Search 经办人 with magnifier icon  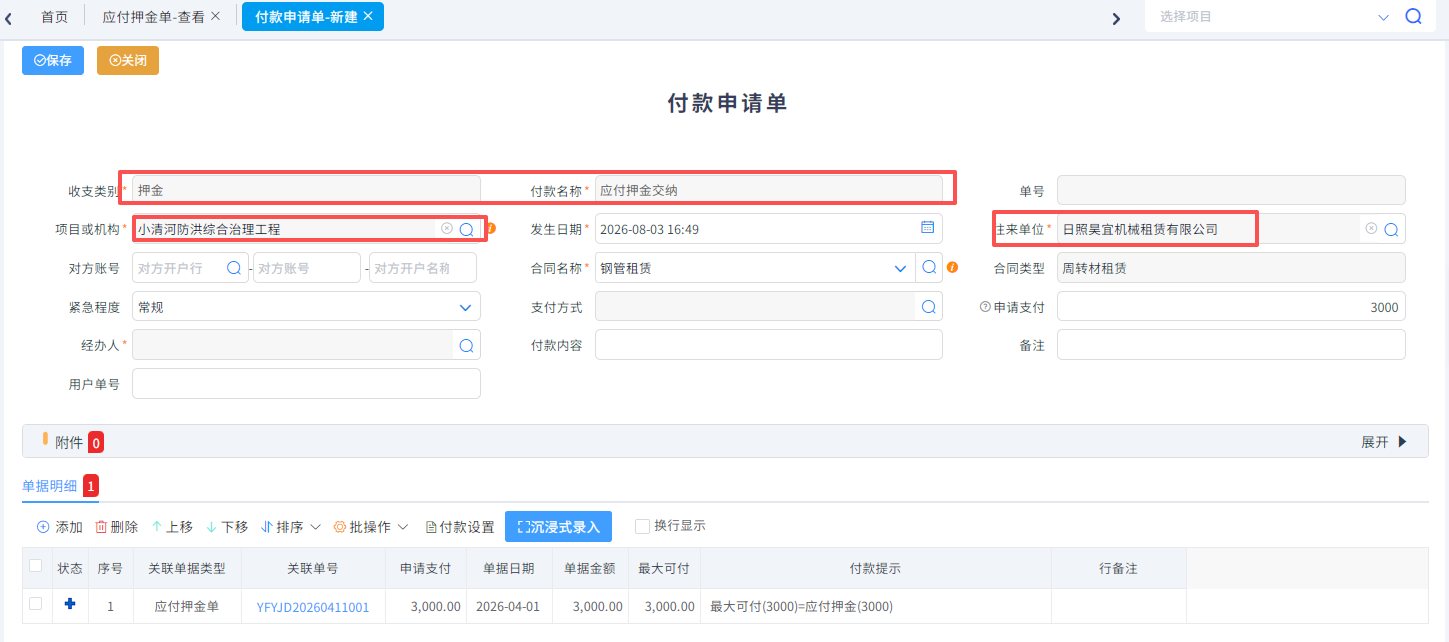[466, 345]
